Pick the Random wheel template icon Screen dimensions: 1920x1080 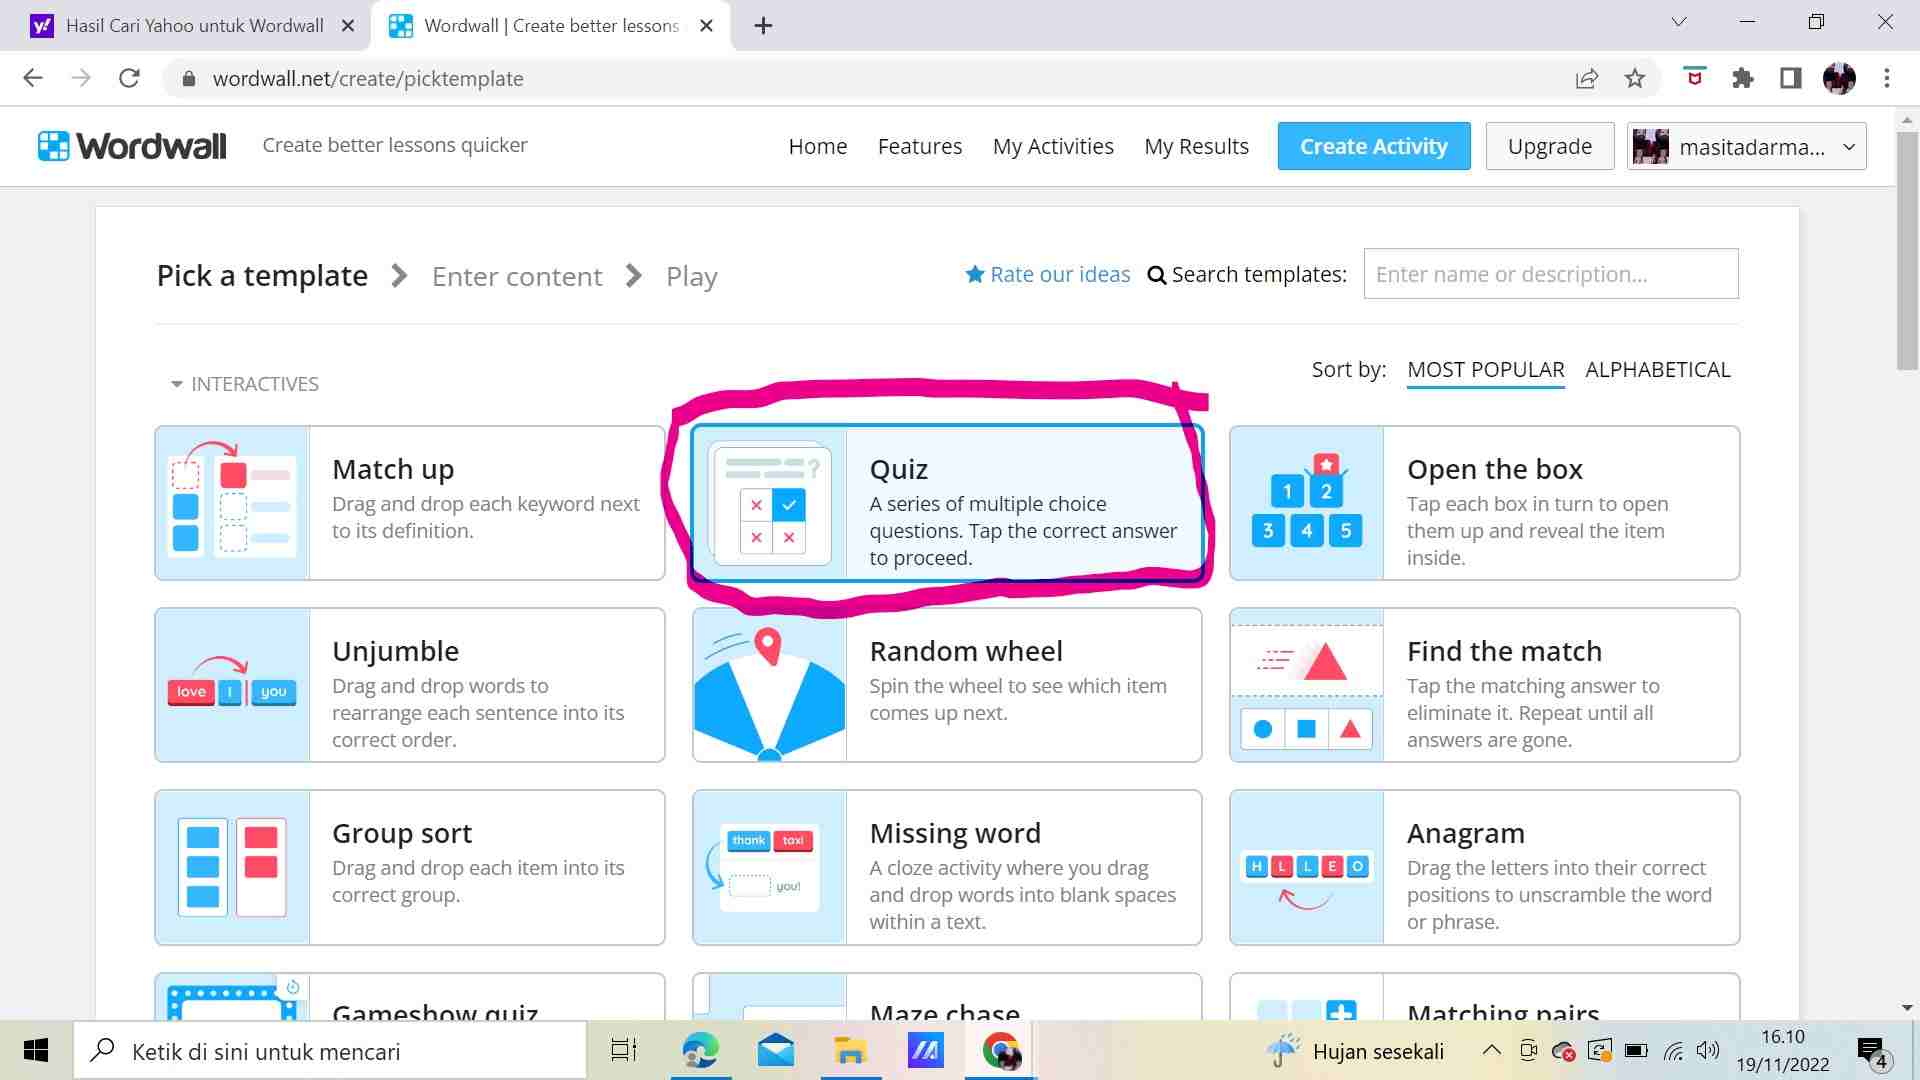tap(770, 685)
